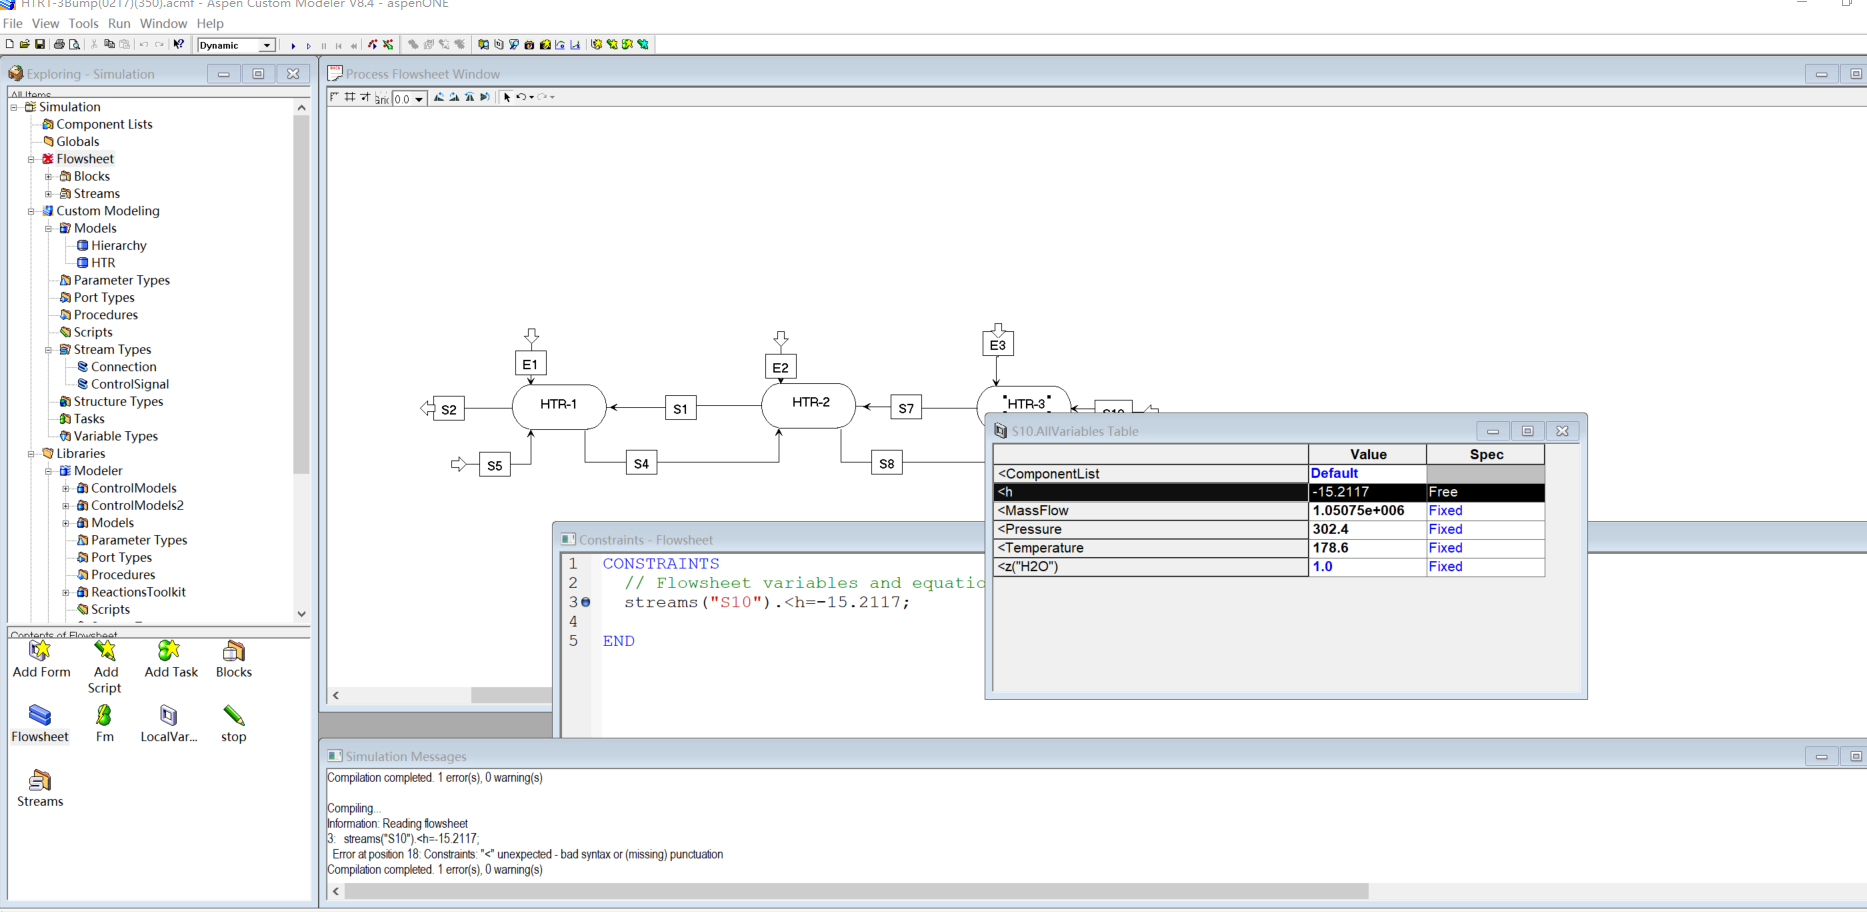
Task: Save the simulation with the disk icon
Action: point(40,45)
